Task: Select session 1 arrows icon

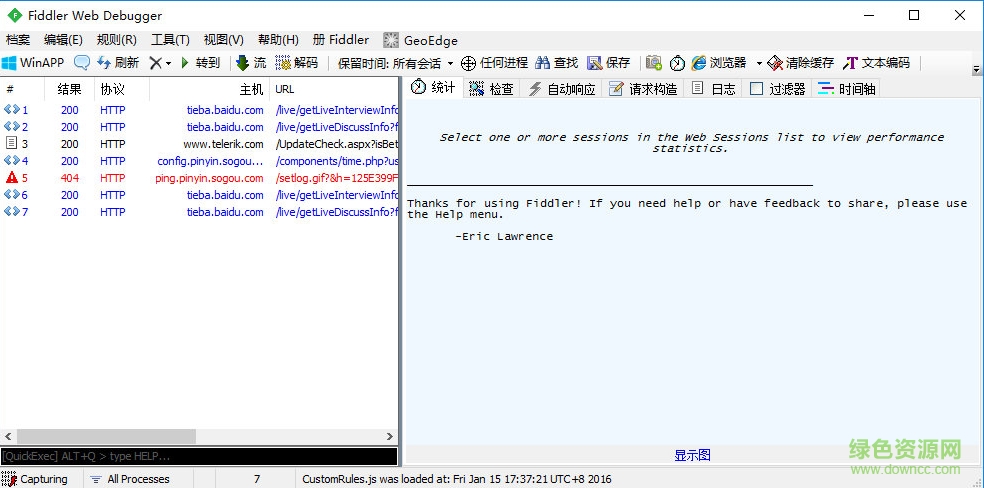Action: click(12, 110)
